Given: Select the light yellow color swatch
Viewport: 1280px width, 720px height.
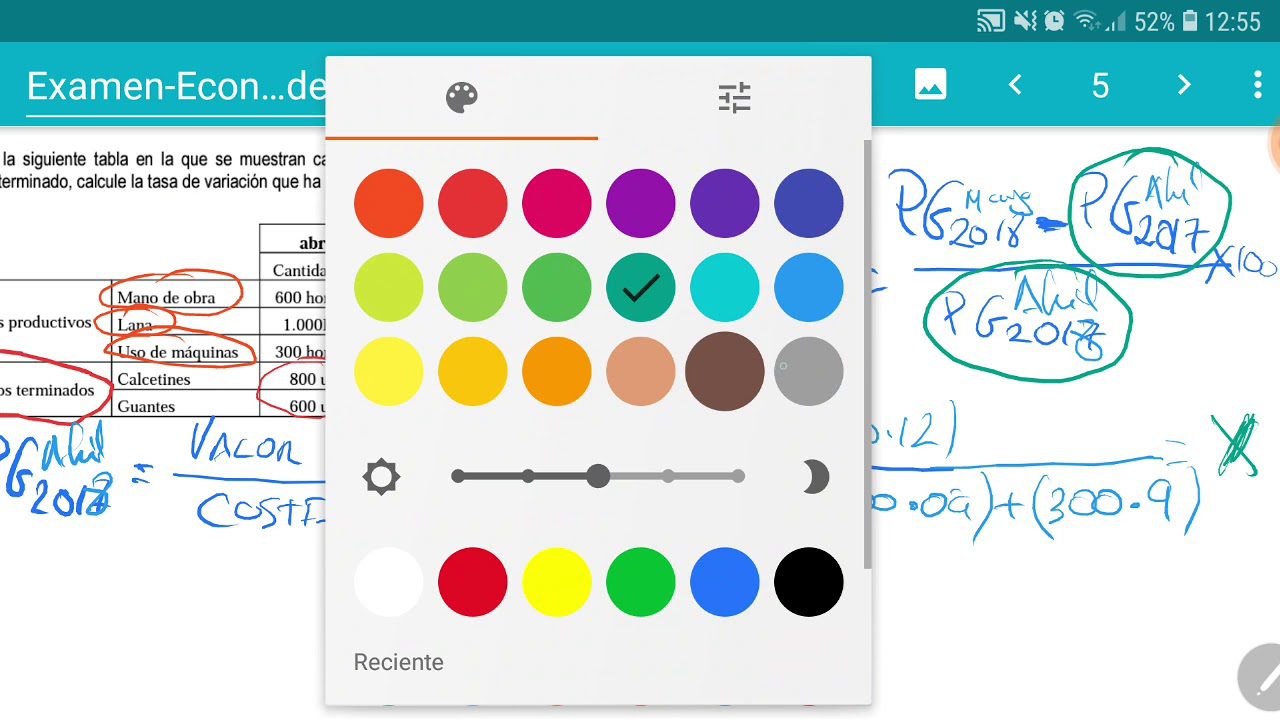Looking at the screenshot, I should (389, 371).
